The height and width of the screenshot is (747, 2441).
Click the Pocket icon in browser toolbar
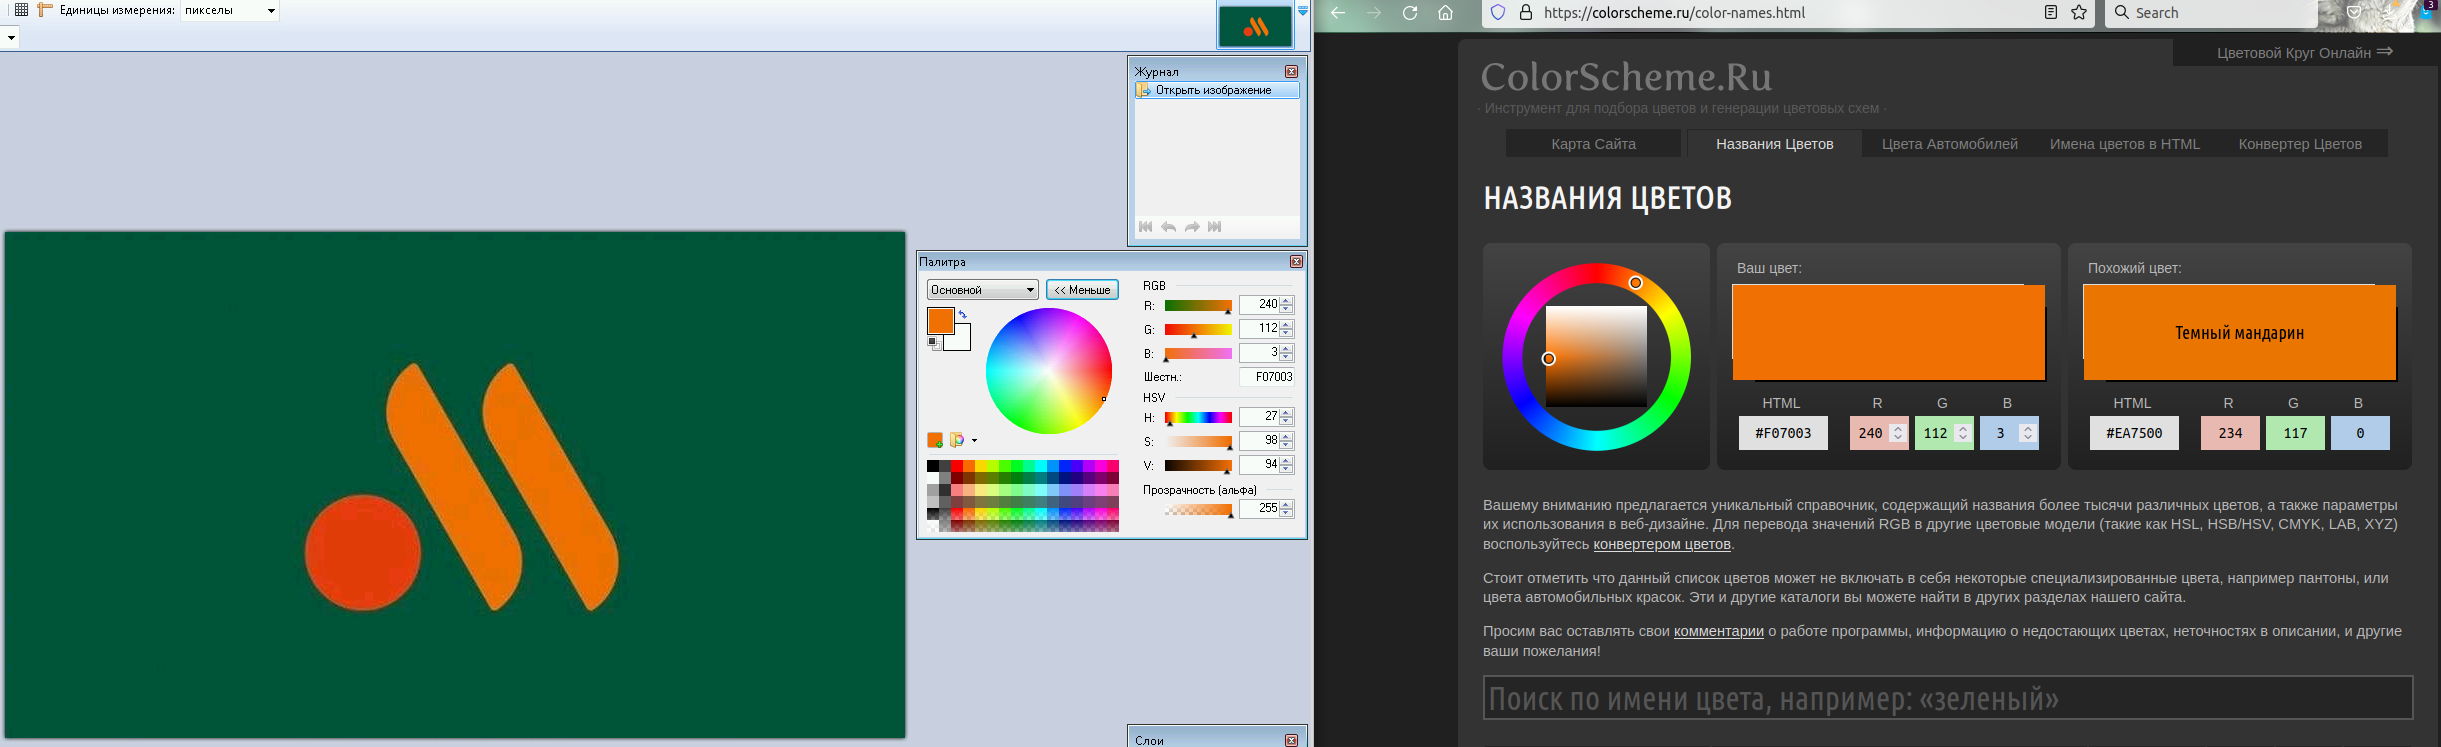point(2354,13)
